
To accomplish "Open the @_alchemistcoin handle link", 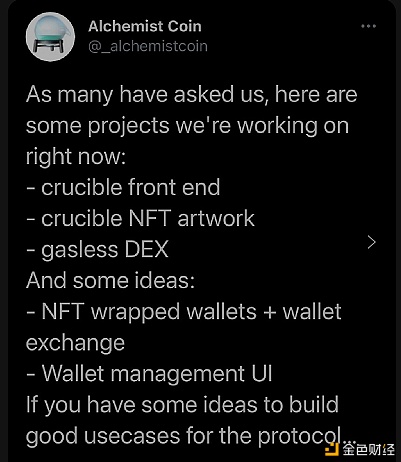I will (148, 46).
